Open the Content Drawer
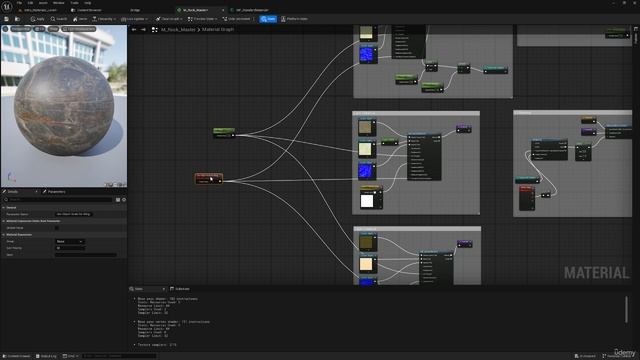640x360 pixels. click(x=16, y=356)
